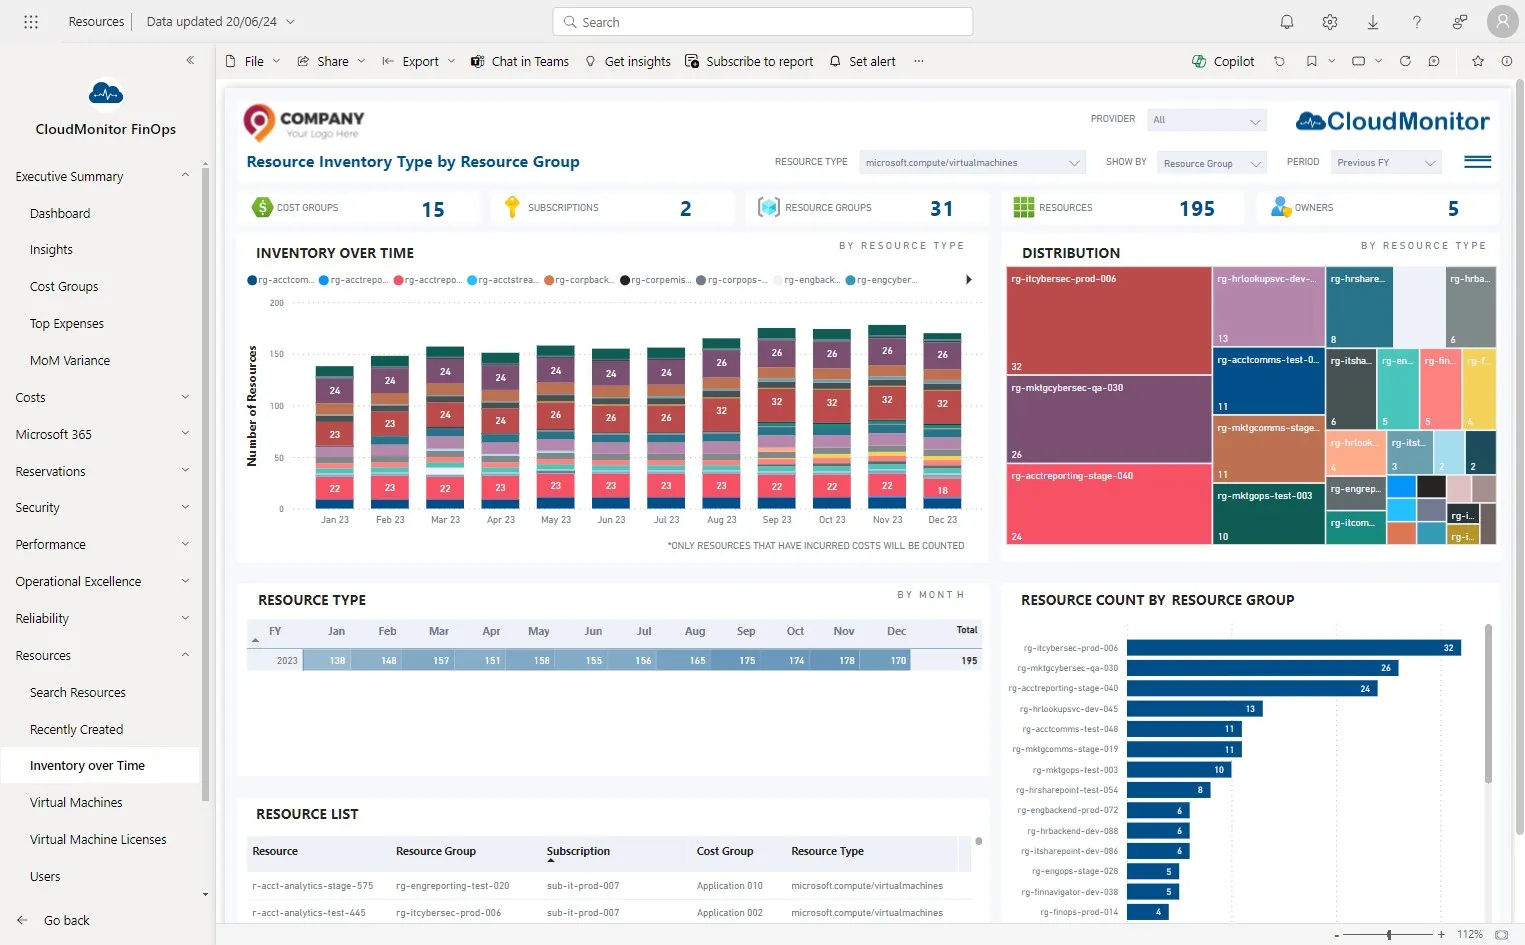Click the view layout icon in toolbar

[1358, 61]
